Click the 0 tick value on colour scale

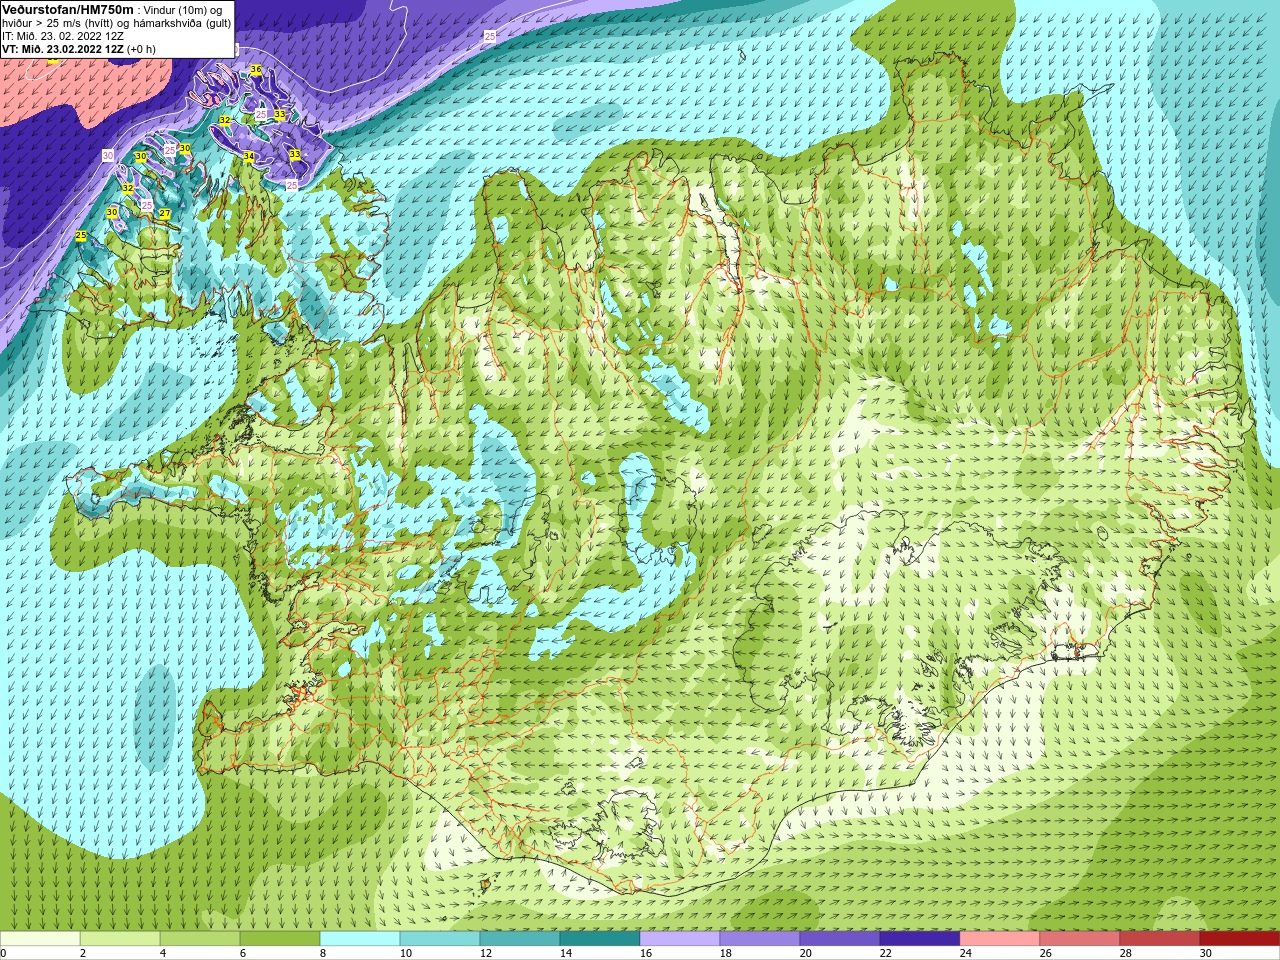[4, 953]
